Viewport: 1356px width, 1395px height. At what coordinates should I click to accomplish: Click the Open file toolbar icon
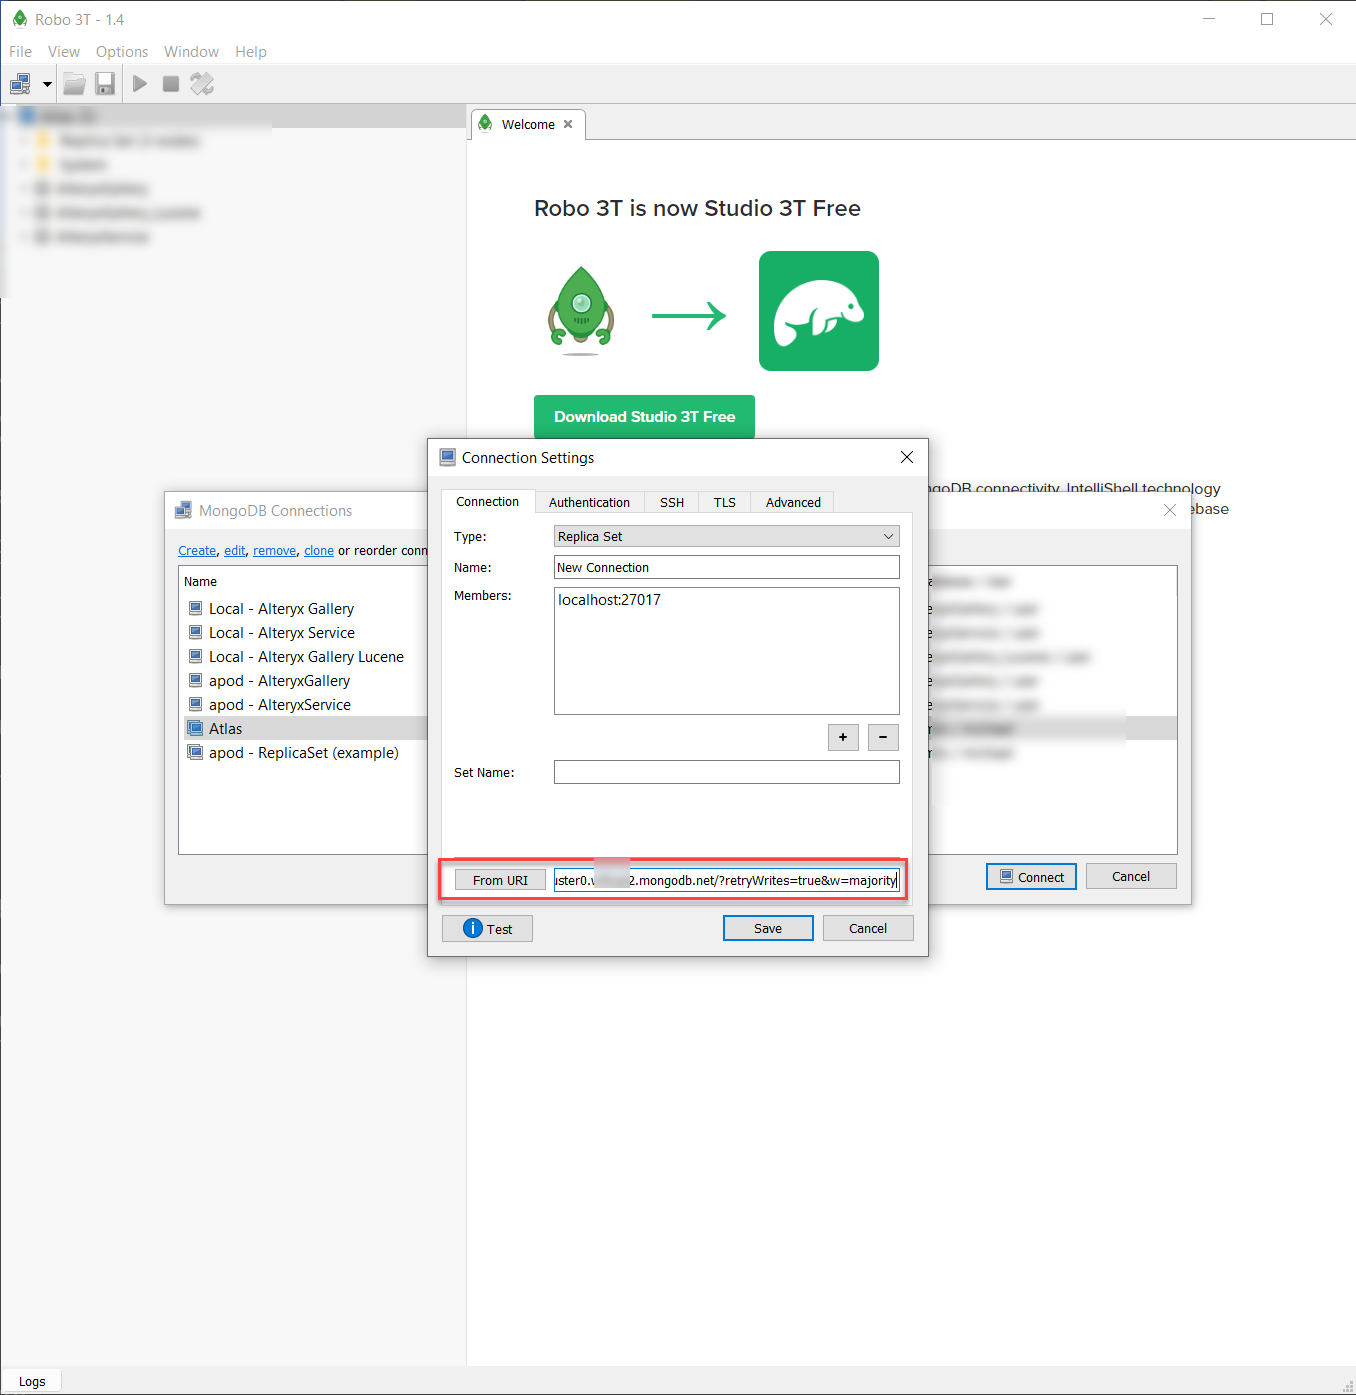74,84
